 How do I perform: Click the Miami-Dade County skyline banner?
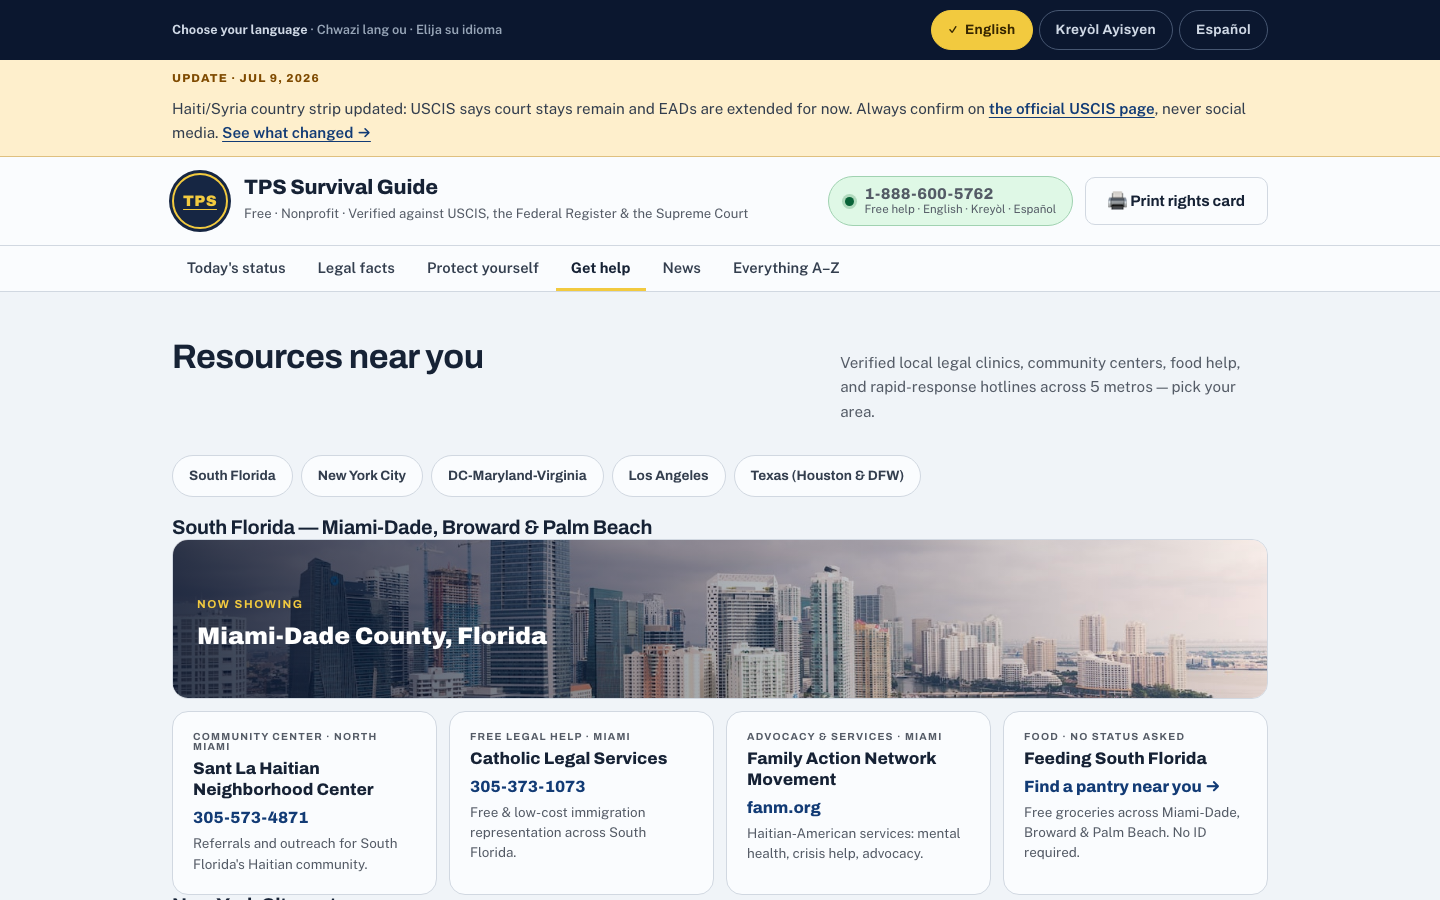point(720,619)
